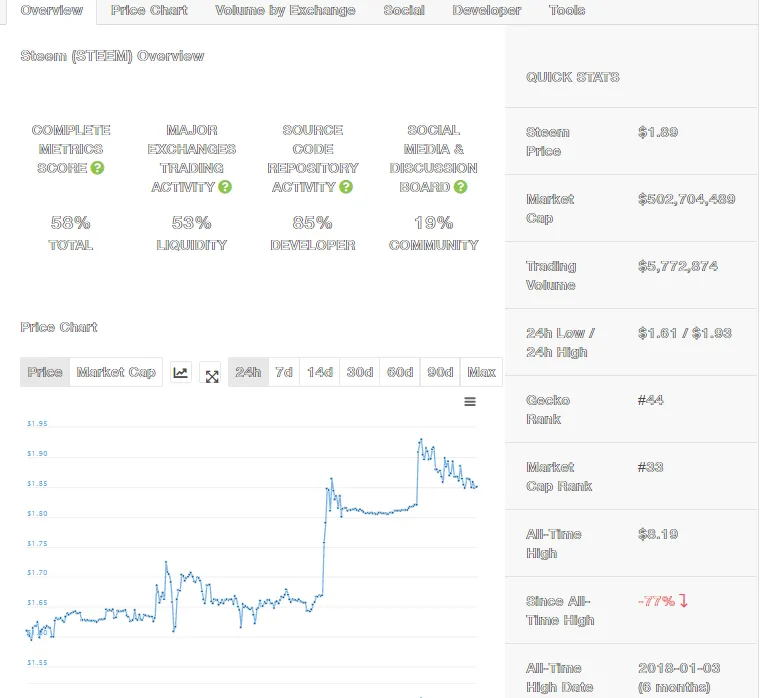Click the Steem (STEEM) Overview heading
760x698 pixels.
pos(112,56)
